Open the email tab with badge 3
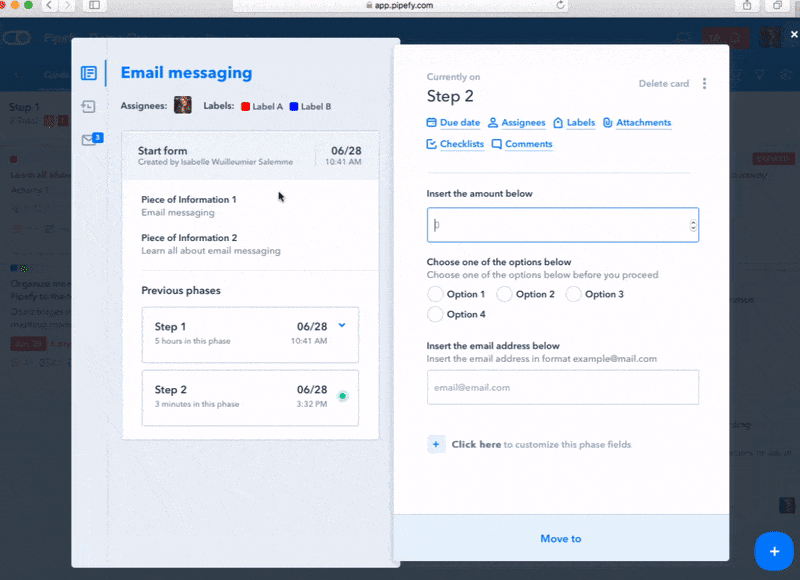This screenshot has height=580, width=800. click(91, 140)
